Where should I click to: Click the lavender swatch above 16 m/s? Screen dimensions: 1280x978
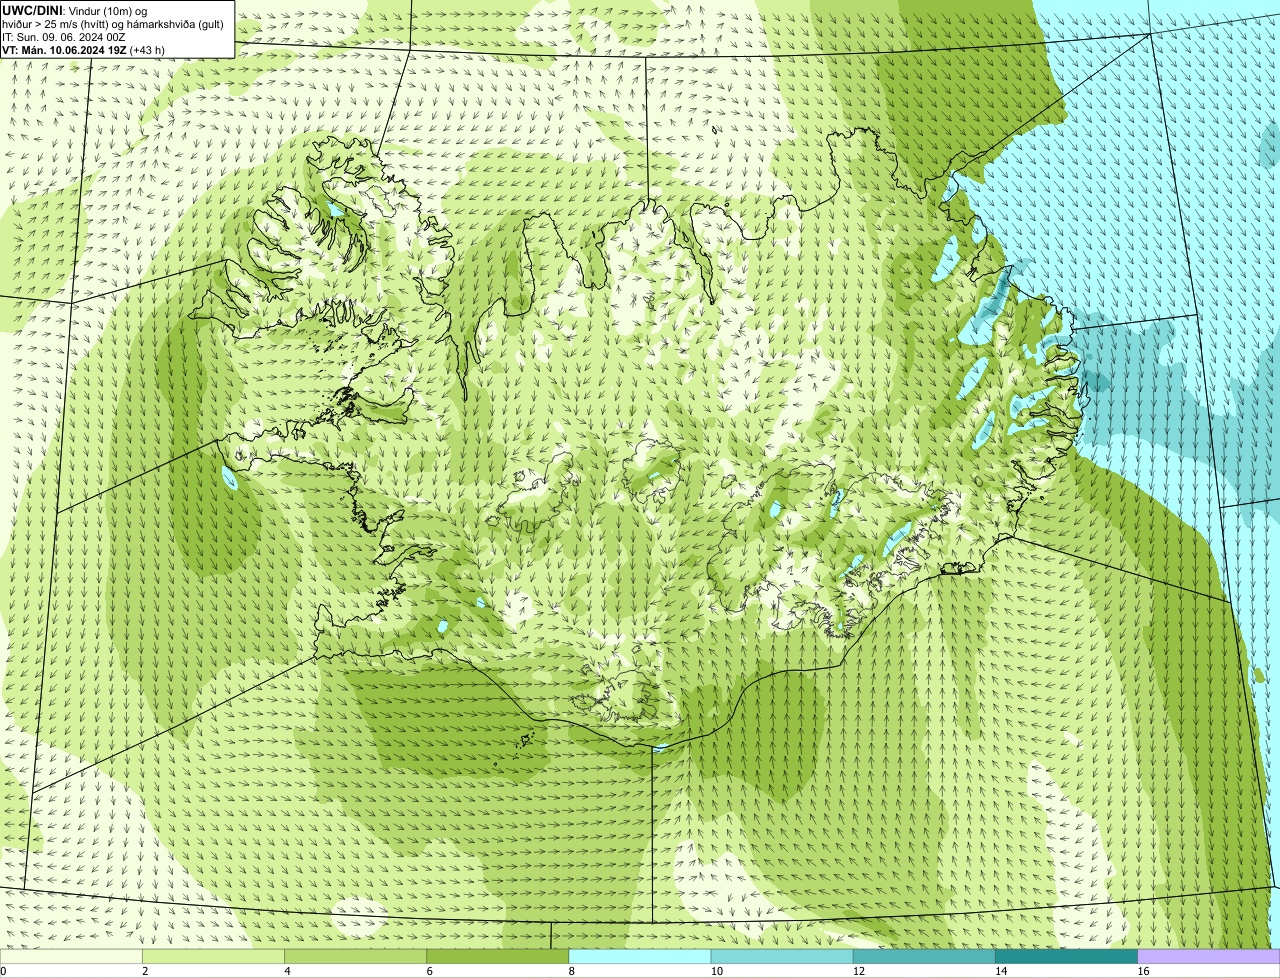[x=1208, y=957]
